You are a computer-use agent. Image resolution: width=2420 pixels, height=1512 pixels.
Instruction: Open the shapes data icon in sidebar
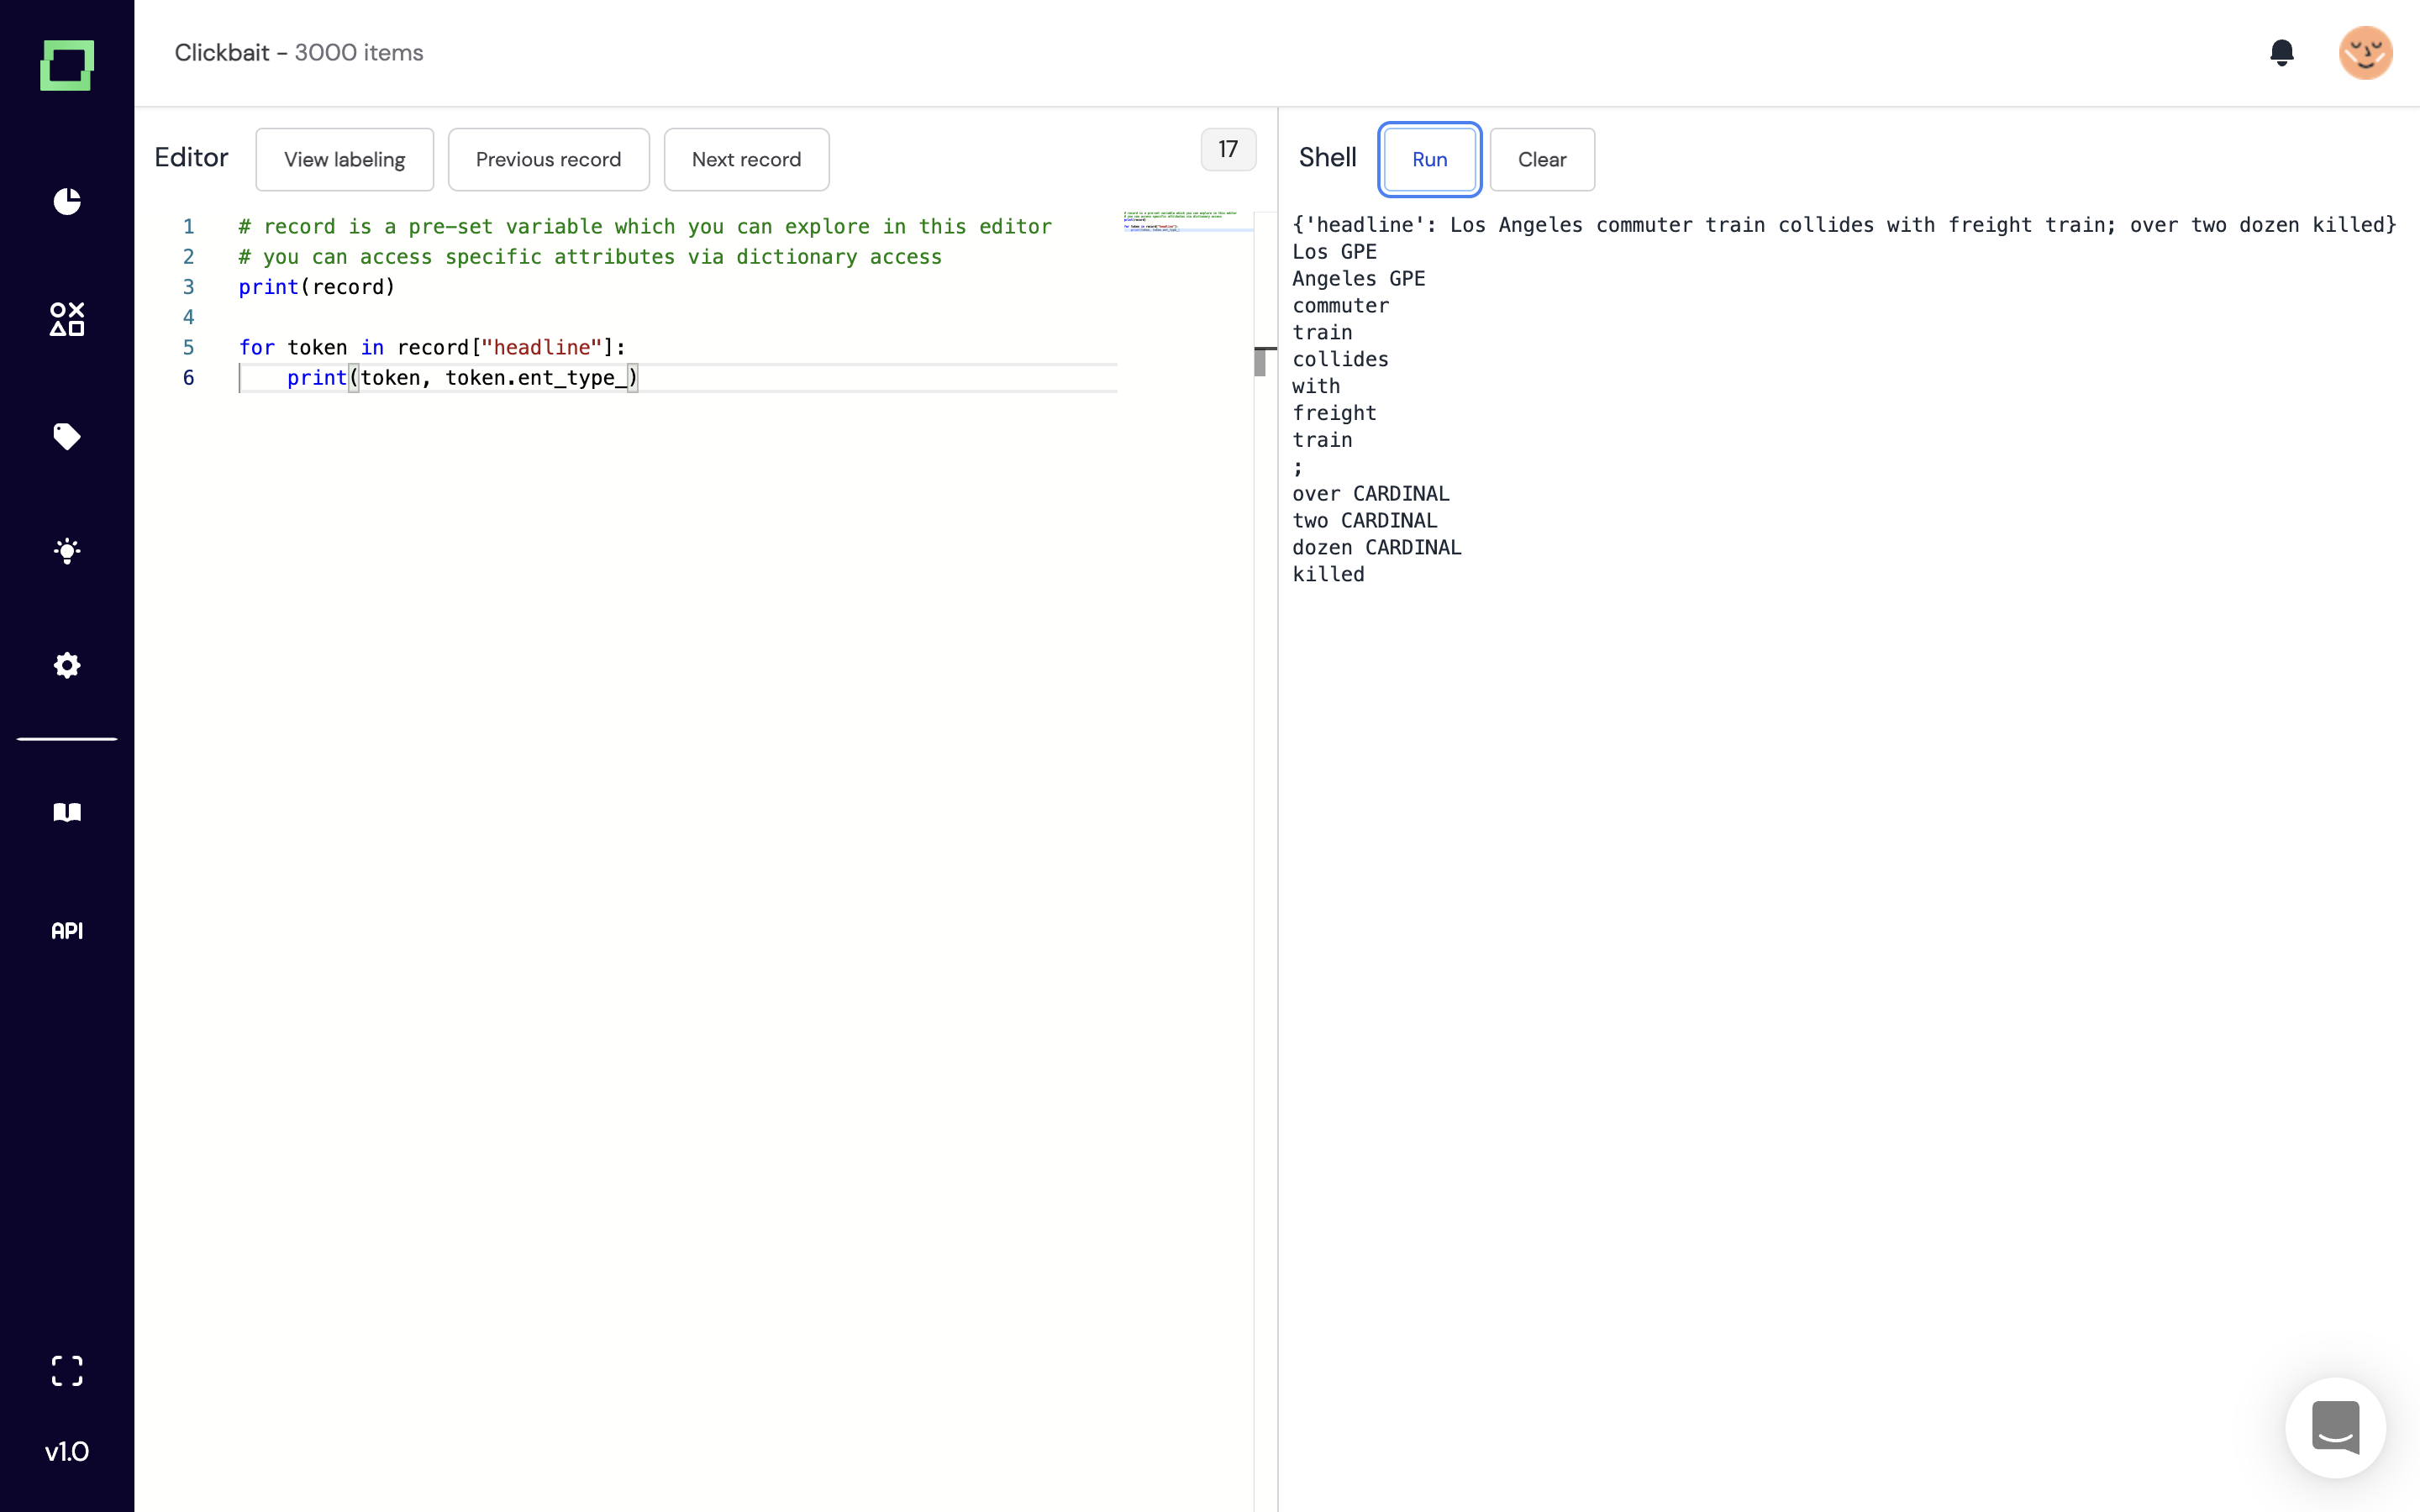(67, 319)
